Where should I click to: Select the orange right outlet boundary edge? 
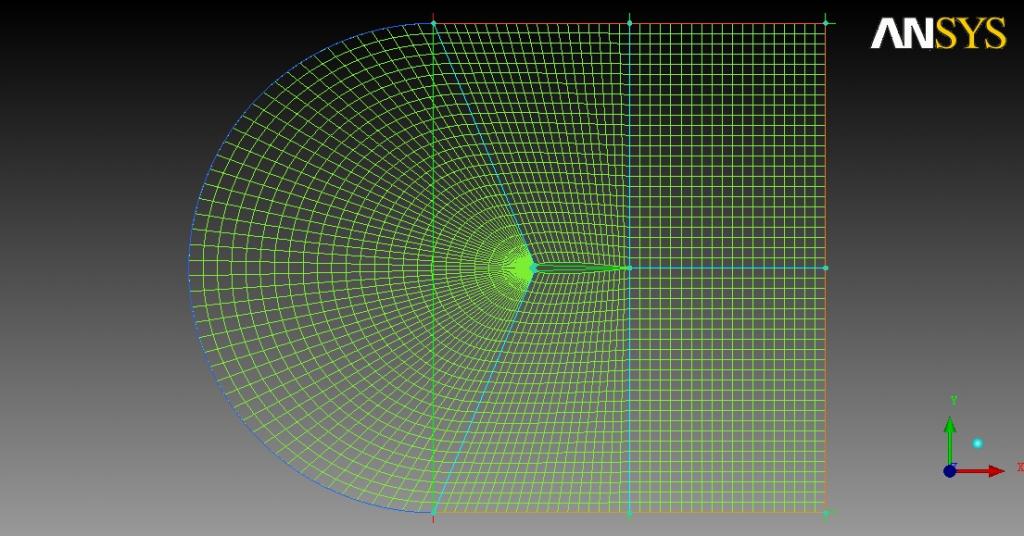pyautogui.click(x=825, y=268)
